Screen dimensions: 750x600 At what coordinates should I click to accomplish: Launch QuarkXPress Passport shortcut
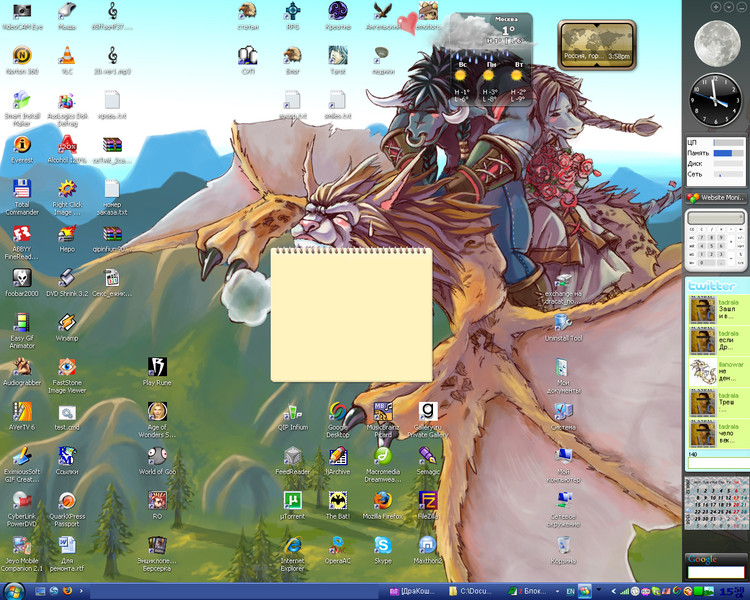click(x=67, y=509)
